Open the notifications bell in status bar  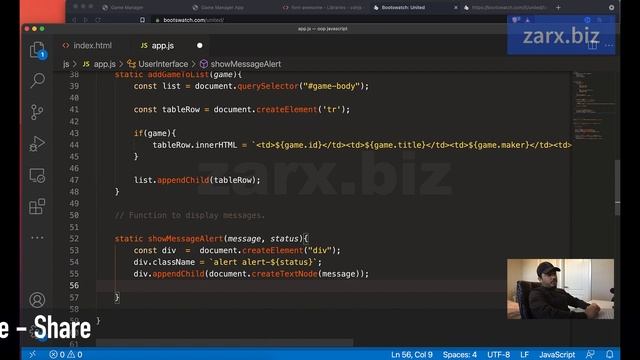[x=609, y=354]
